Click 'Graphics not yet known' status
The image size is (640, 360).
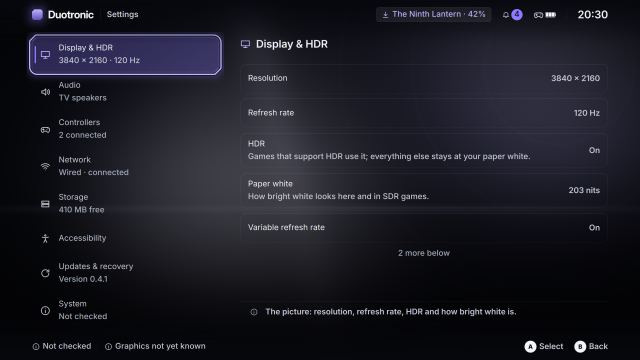160,346
